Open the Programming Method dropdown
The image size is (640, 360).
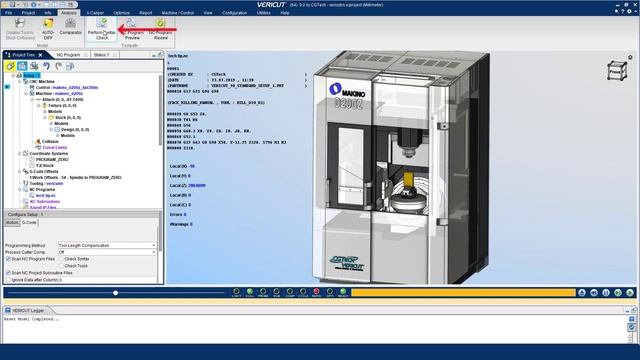coord(107,245)
